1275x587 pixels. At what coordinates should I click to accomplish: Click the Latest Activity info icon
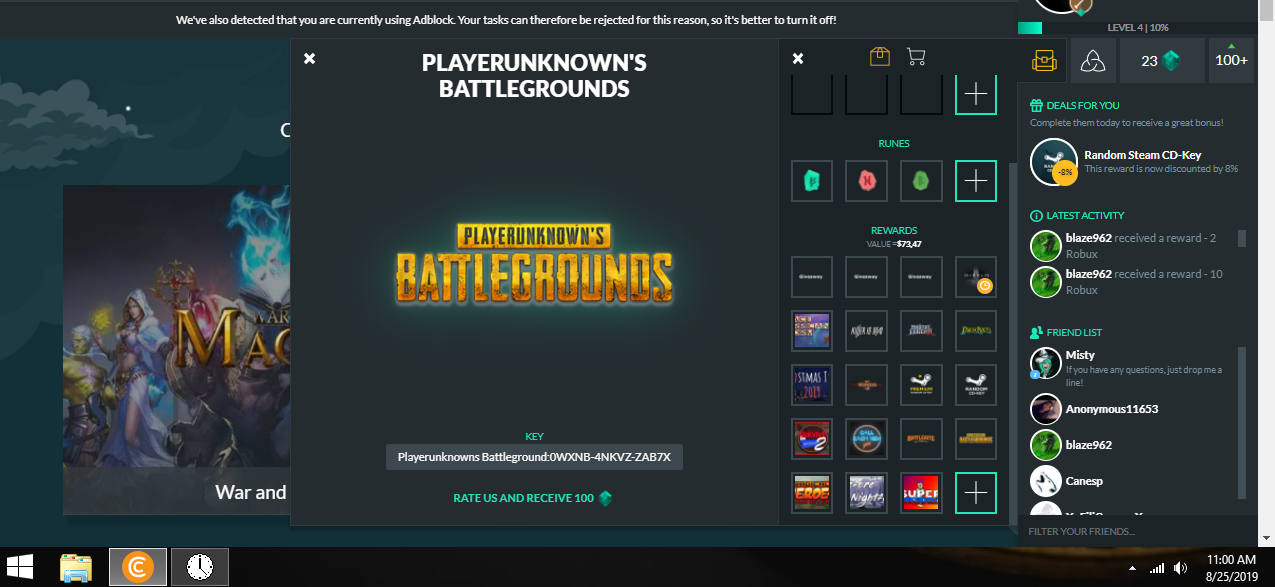(1036, 215)
